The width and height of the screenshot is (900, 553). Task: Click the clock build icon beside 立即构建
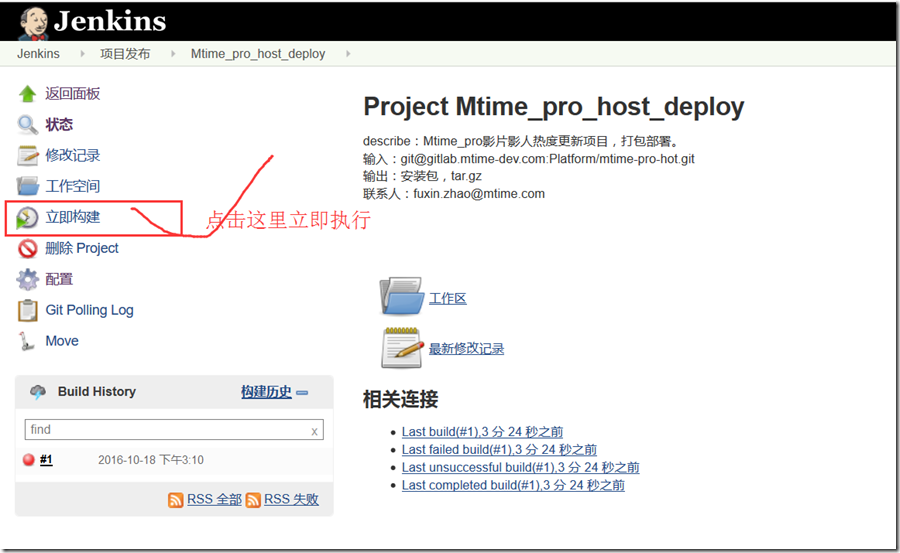point(26,218)
